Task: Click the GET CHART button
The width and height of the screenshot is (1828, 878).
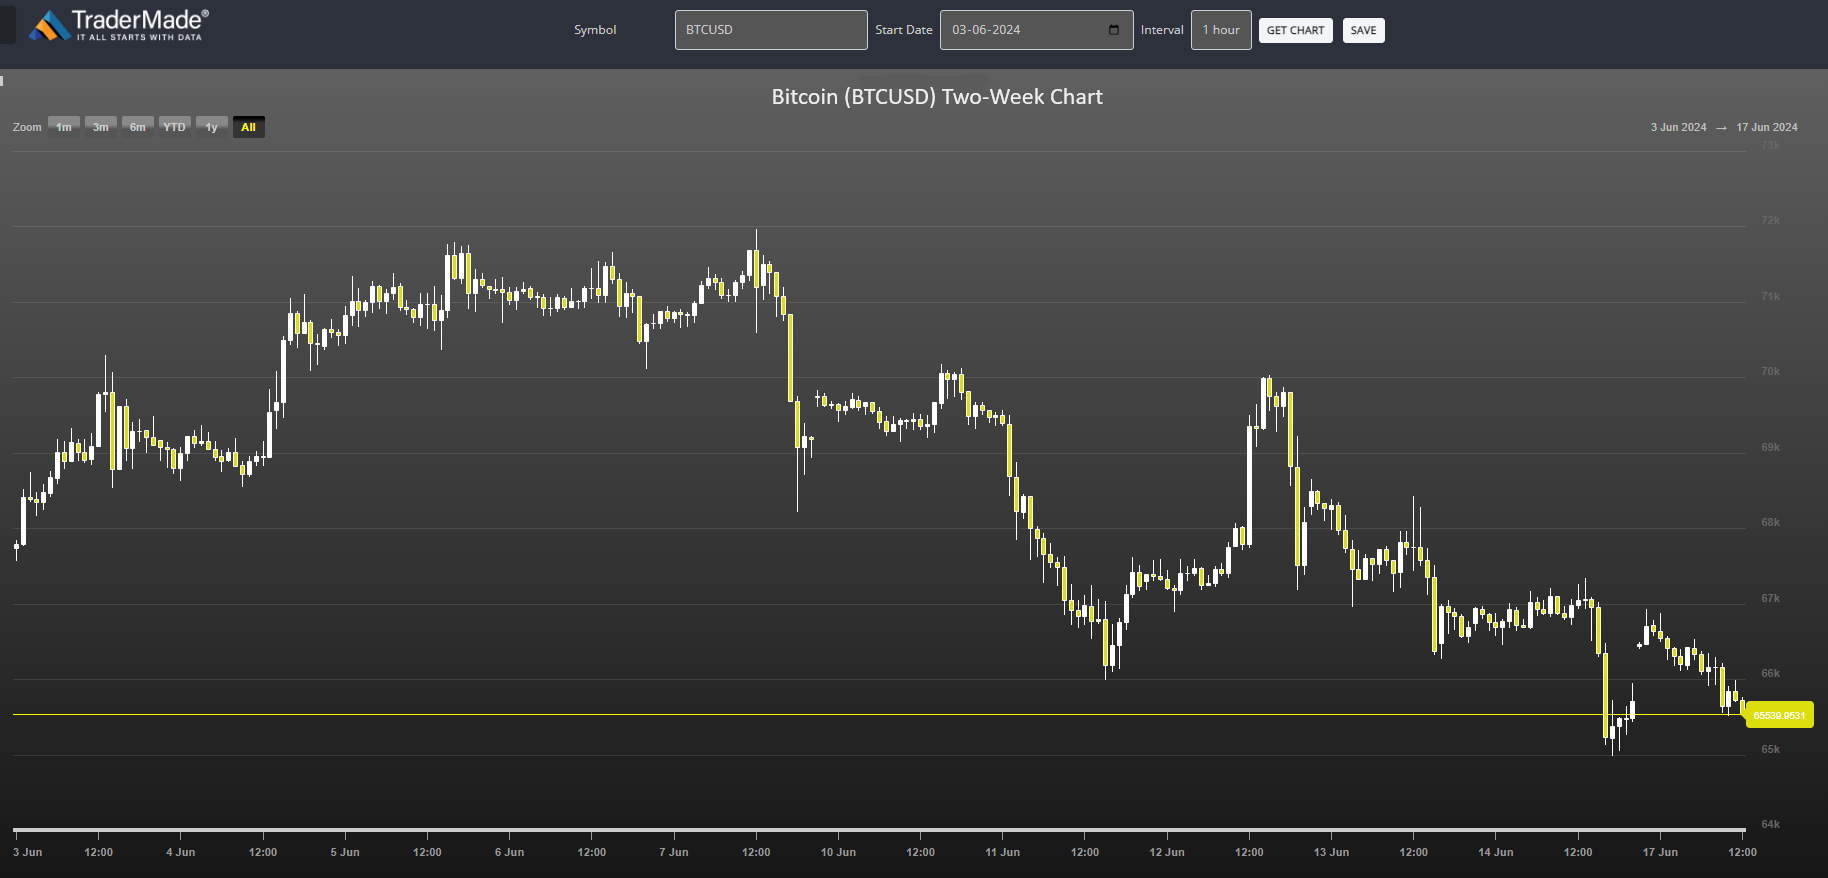Action: click(x=1295, y=30)
